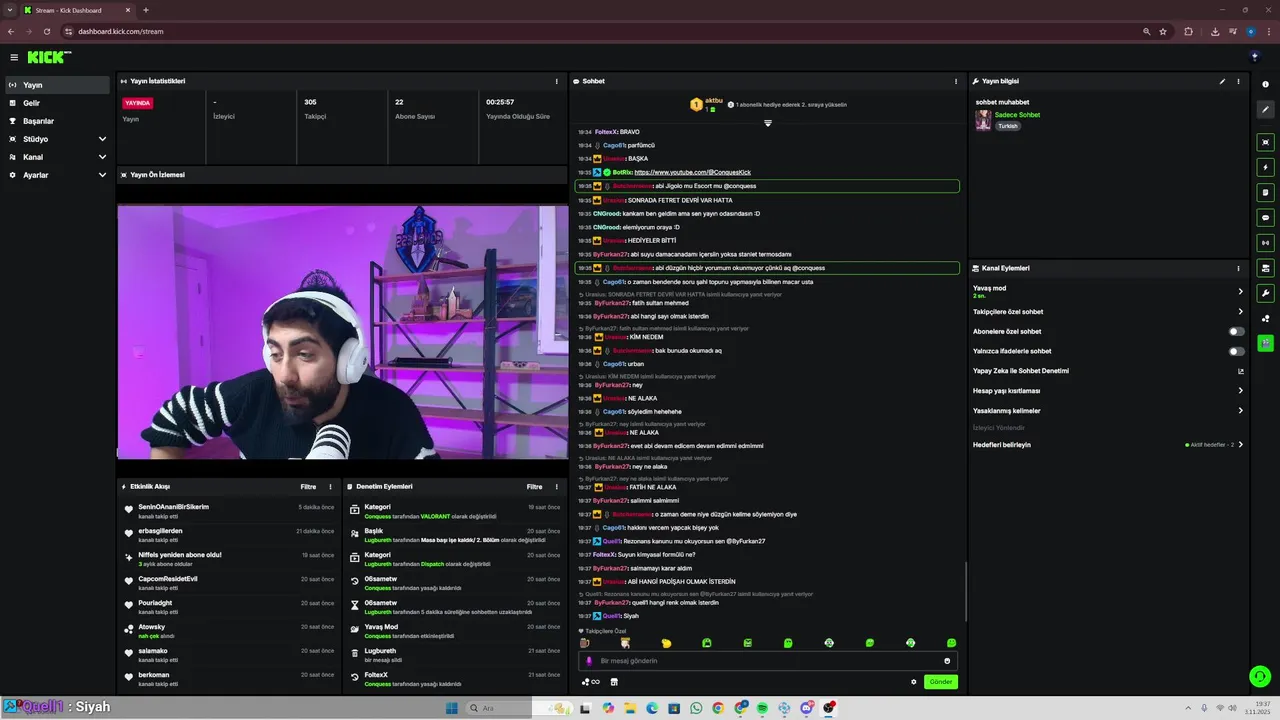The width and height of the screenshot is (1280, 720).
Task: Click the message input field in chat
Action: [768, 661]
